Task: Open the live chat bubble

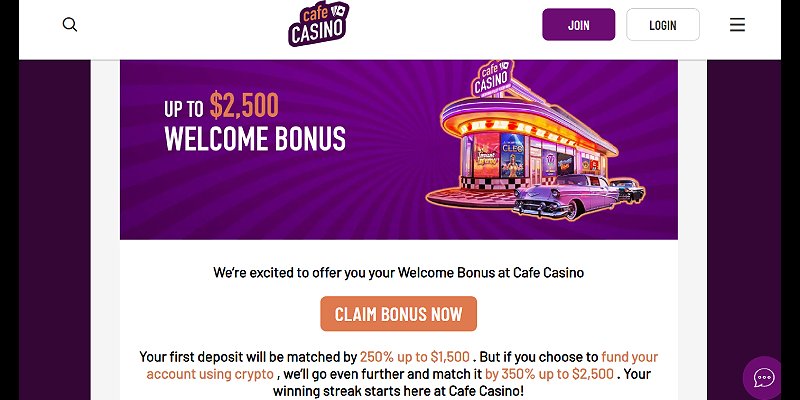Action: click(x=764, y=378)
